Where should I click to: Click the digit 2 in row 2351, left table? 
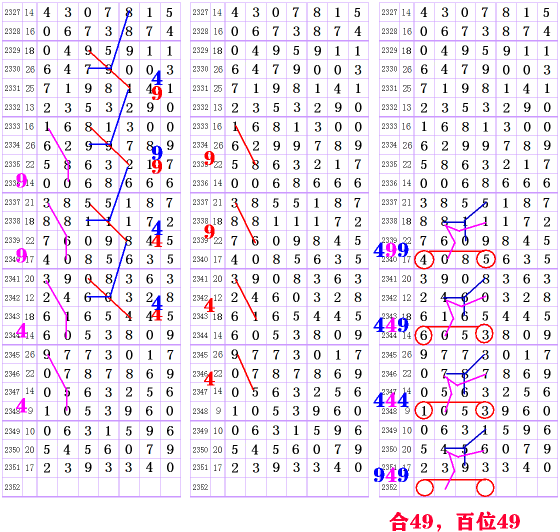point(47,468)
